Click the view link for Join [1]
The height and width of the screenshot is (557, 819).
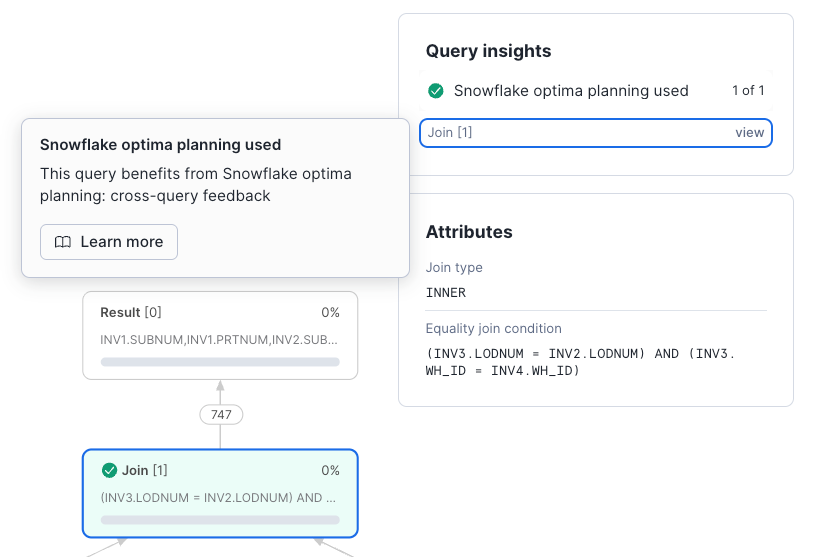(x=750, y=133)
